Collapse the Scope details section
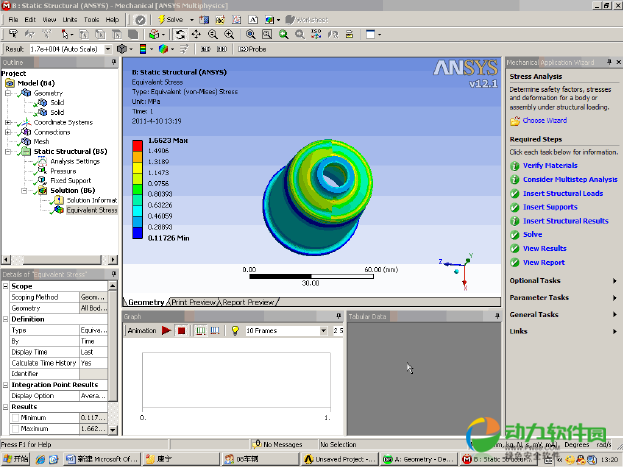This screenshot has width=623, height=467. [x=6, y=286]
